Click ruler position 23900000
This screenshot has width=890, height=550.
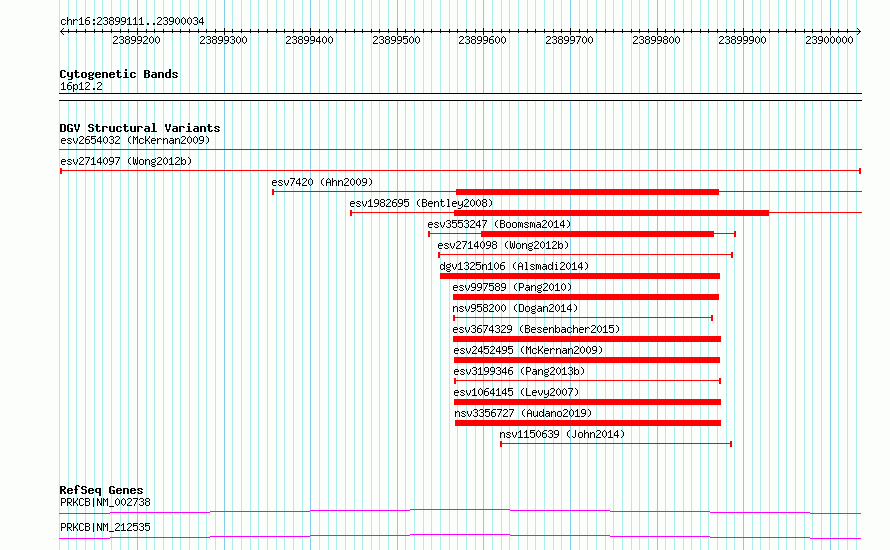829,40
